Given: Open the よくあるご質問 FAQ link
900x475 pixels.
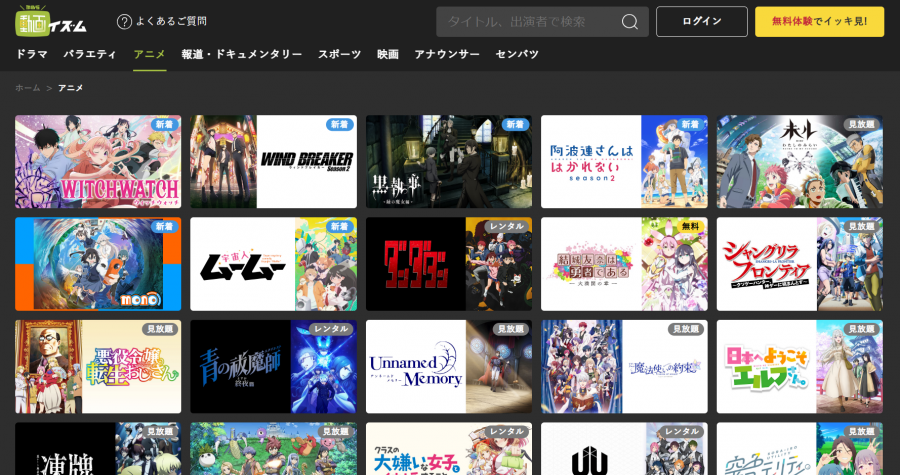Looking at the screenshot, I should tap(171, 22).
